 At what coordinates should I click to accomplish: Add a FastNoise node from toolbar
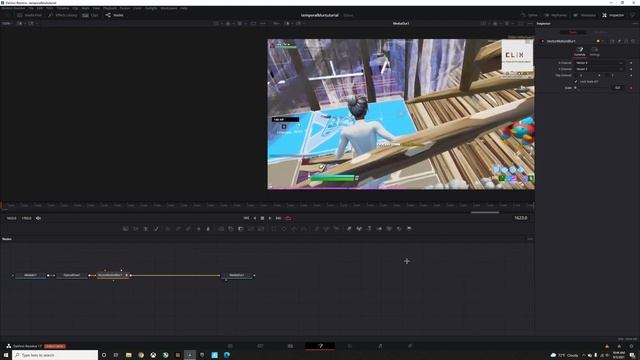[136, 229]
